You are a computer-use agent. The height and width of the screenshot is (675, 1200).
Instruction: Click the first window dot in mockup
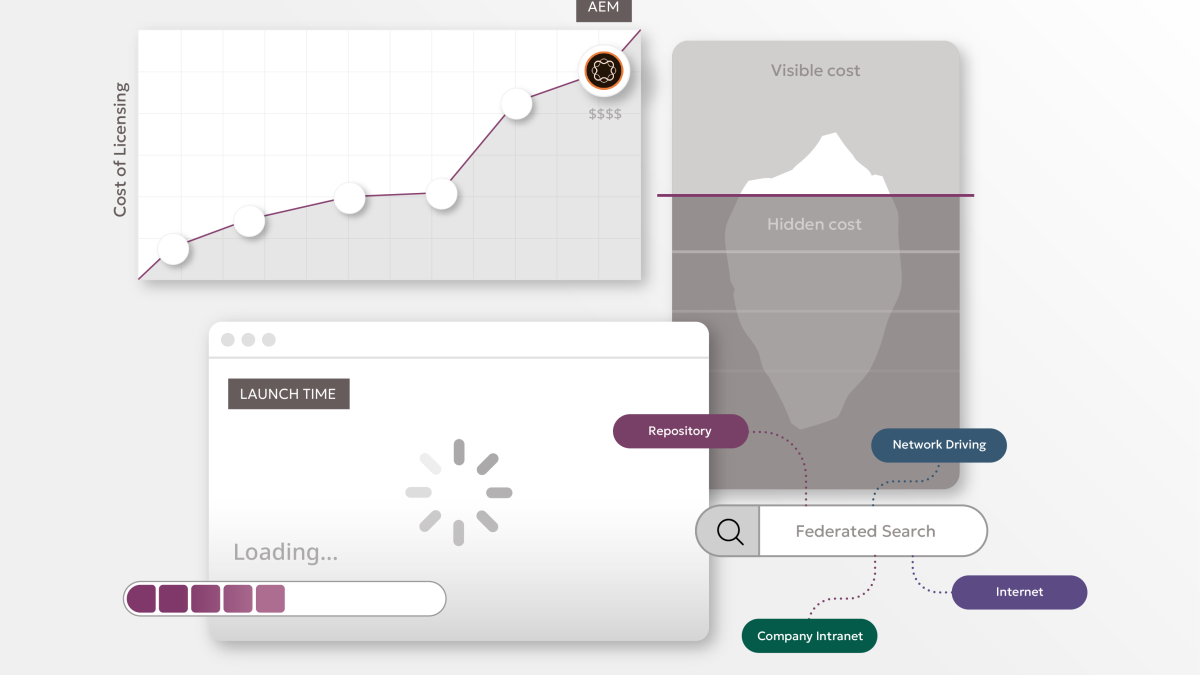point(228,340)
